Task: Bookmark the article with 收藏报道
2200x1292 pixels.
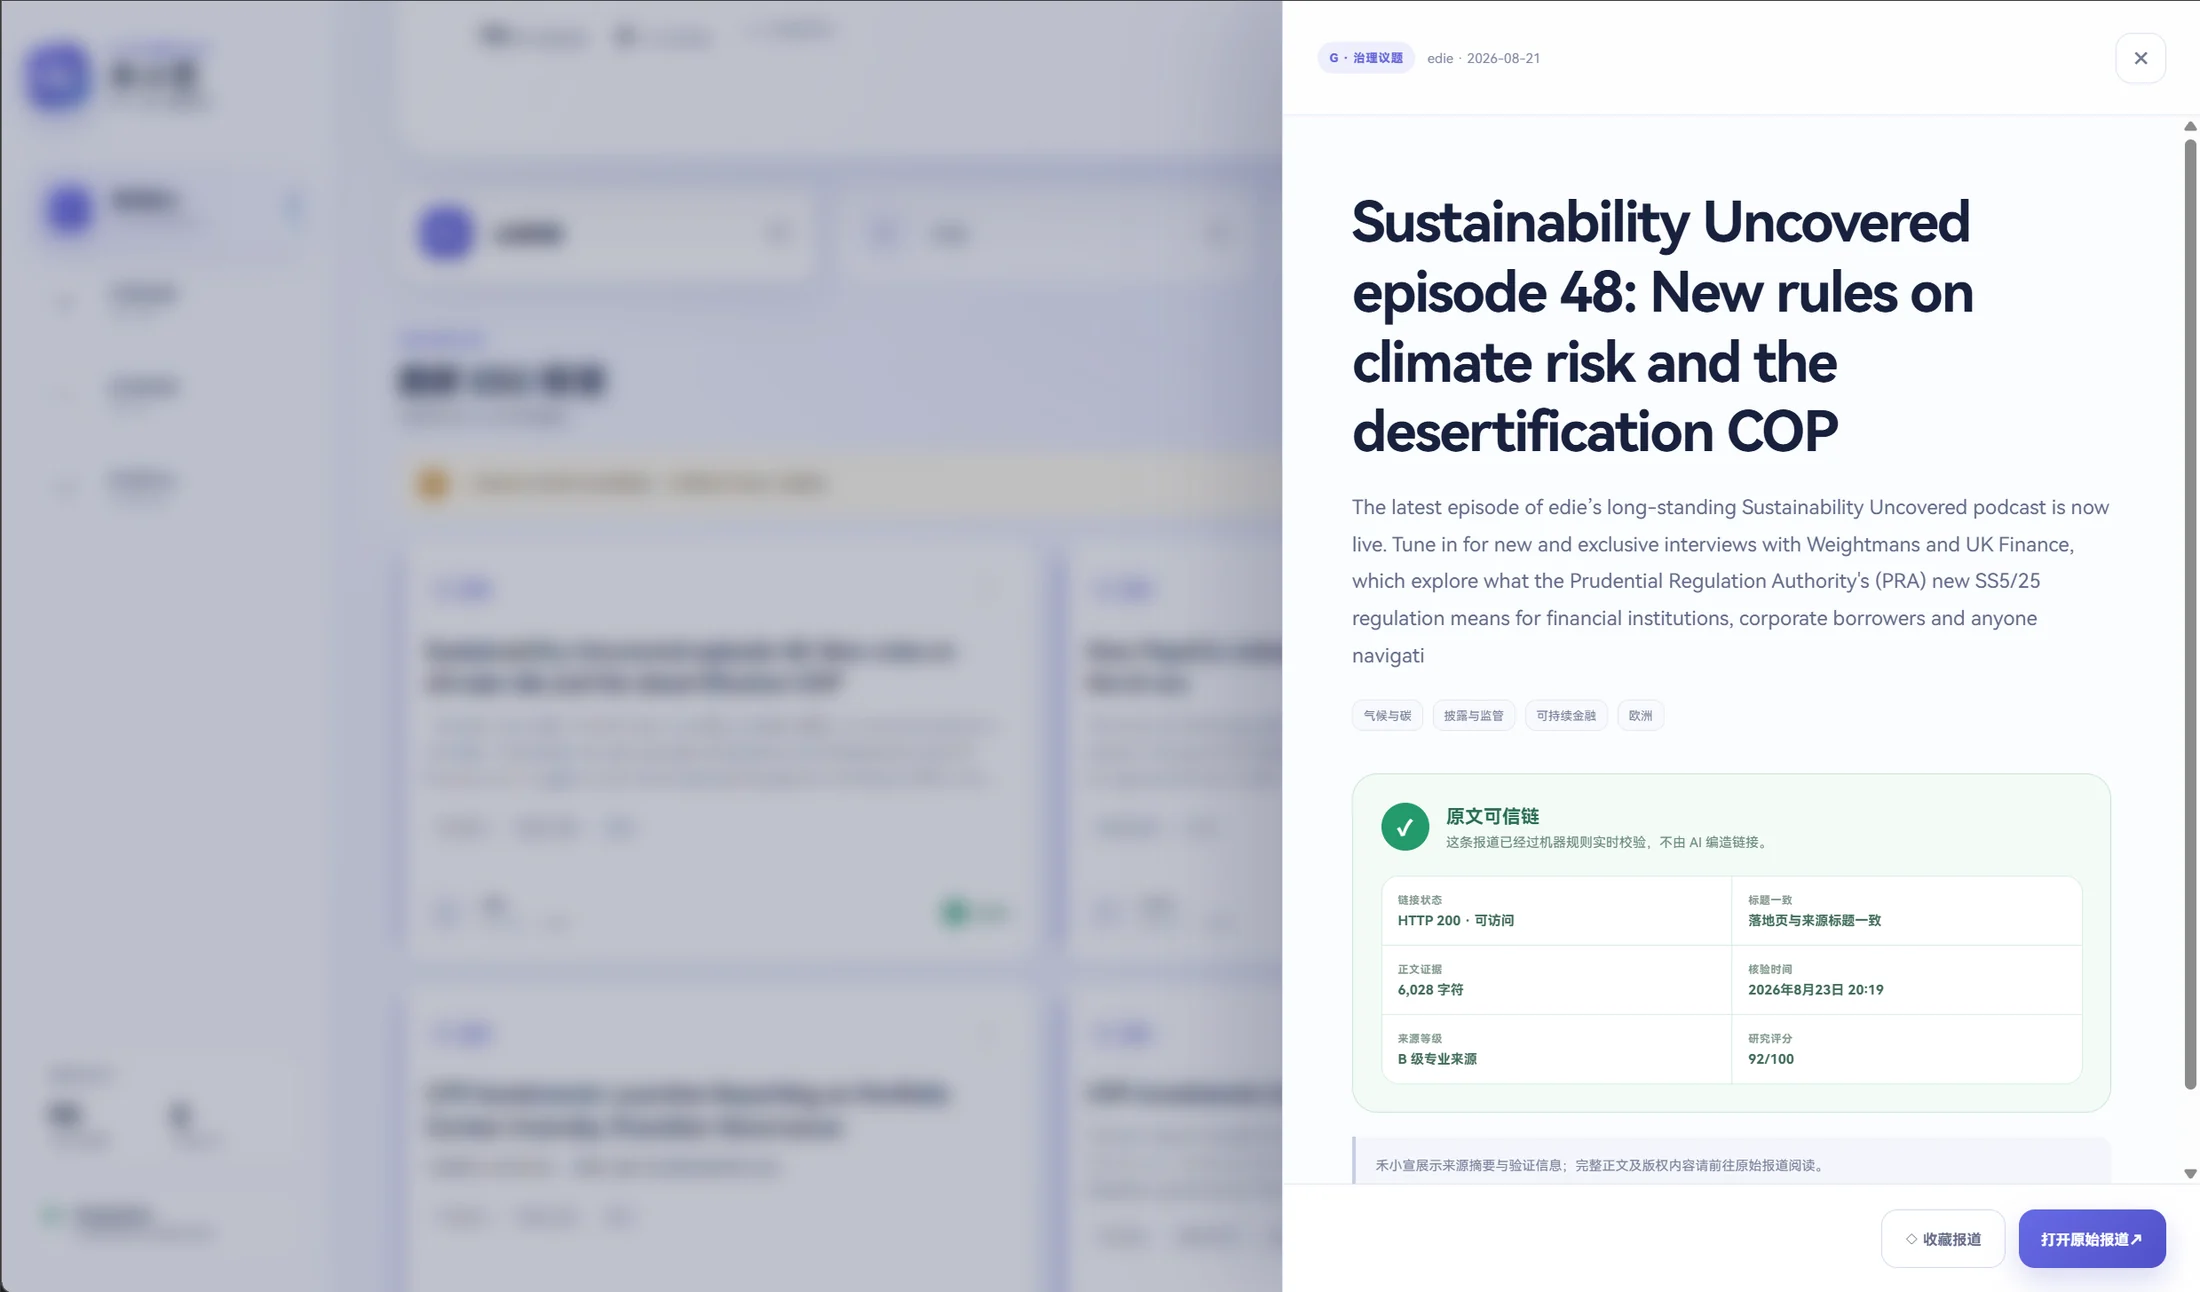Action: pos(1943,1239)
